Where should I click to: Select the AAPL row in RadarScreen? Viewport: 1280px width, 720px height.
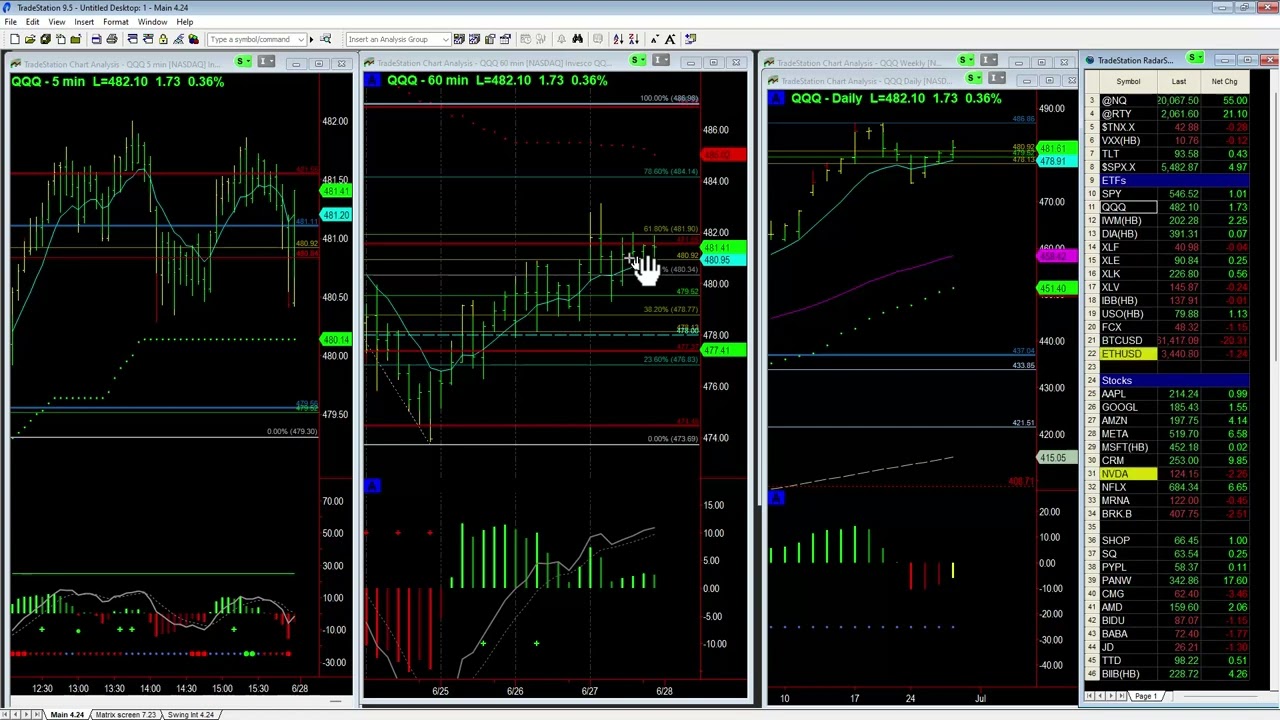(x=1166, y=394)
